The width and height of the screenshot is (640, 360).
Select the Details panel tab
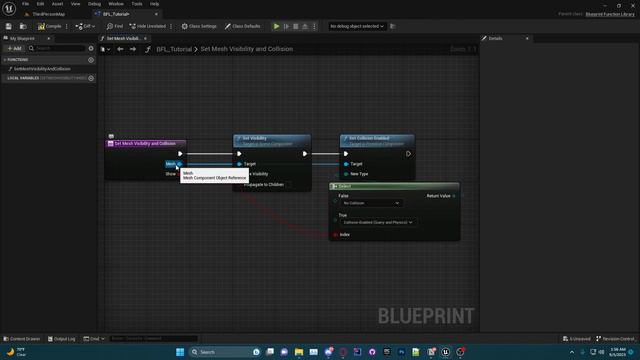[496, 38]
